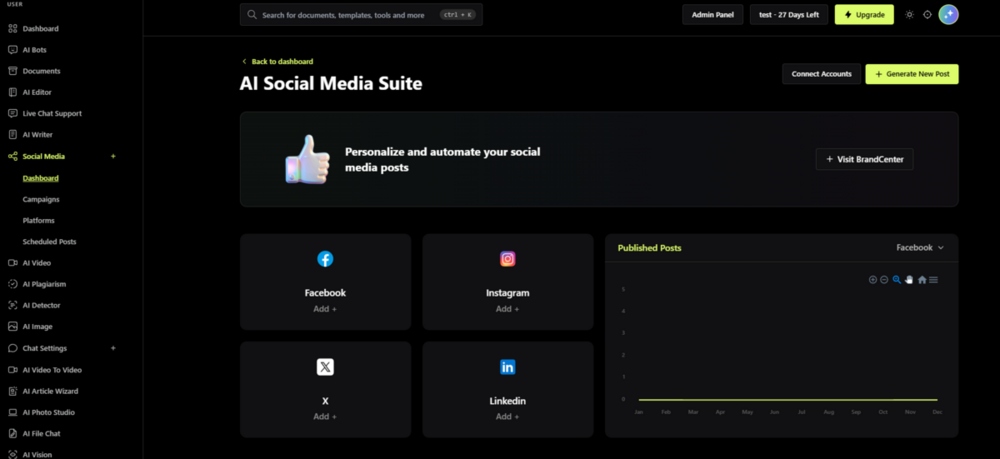Screen dimensions: 1000x459
Task: Select the chart magnifier selection zoom tool
Action: [897, 280]
